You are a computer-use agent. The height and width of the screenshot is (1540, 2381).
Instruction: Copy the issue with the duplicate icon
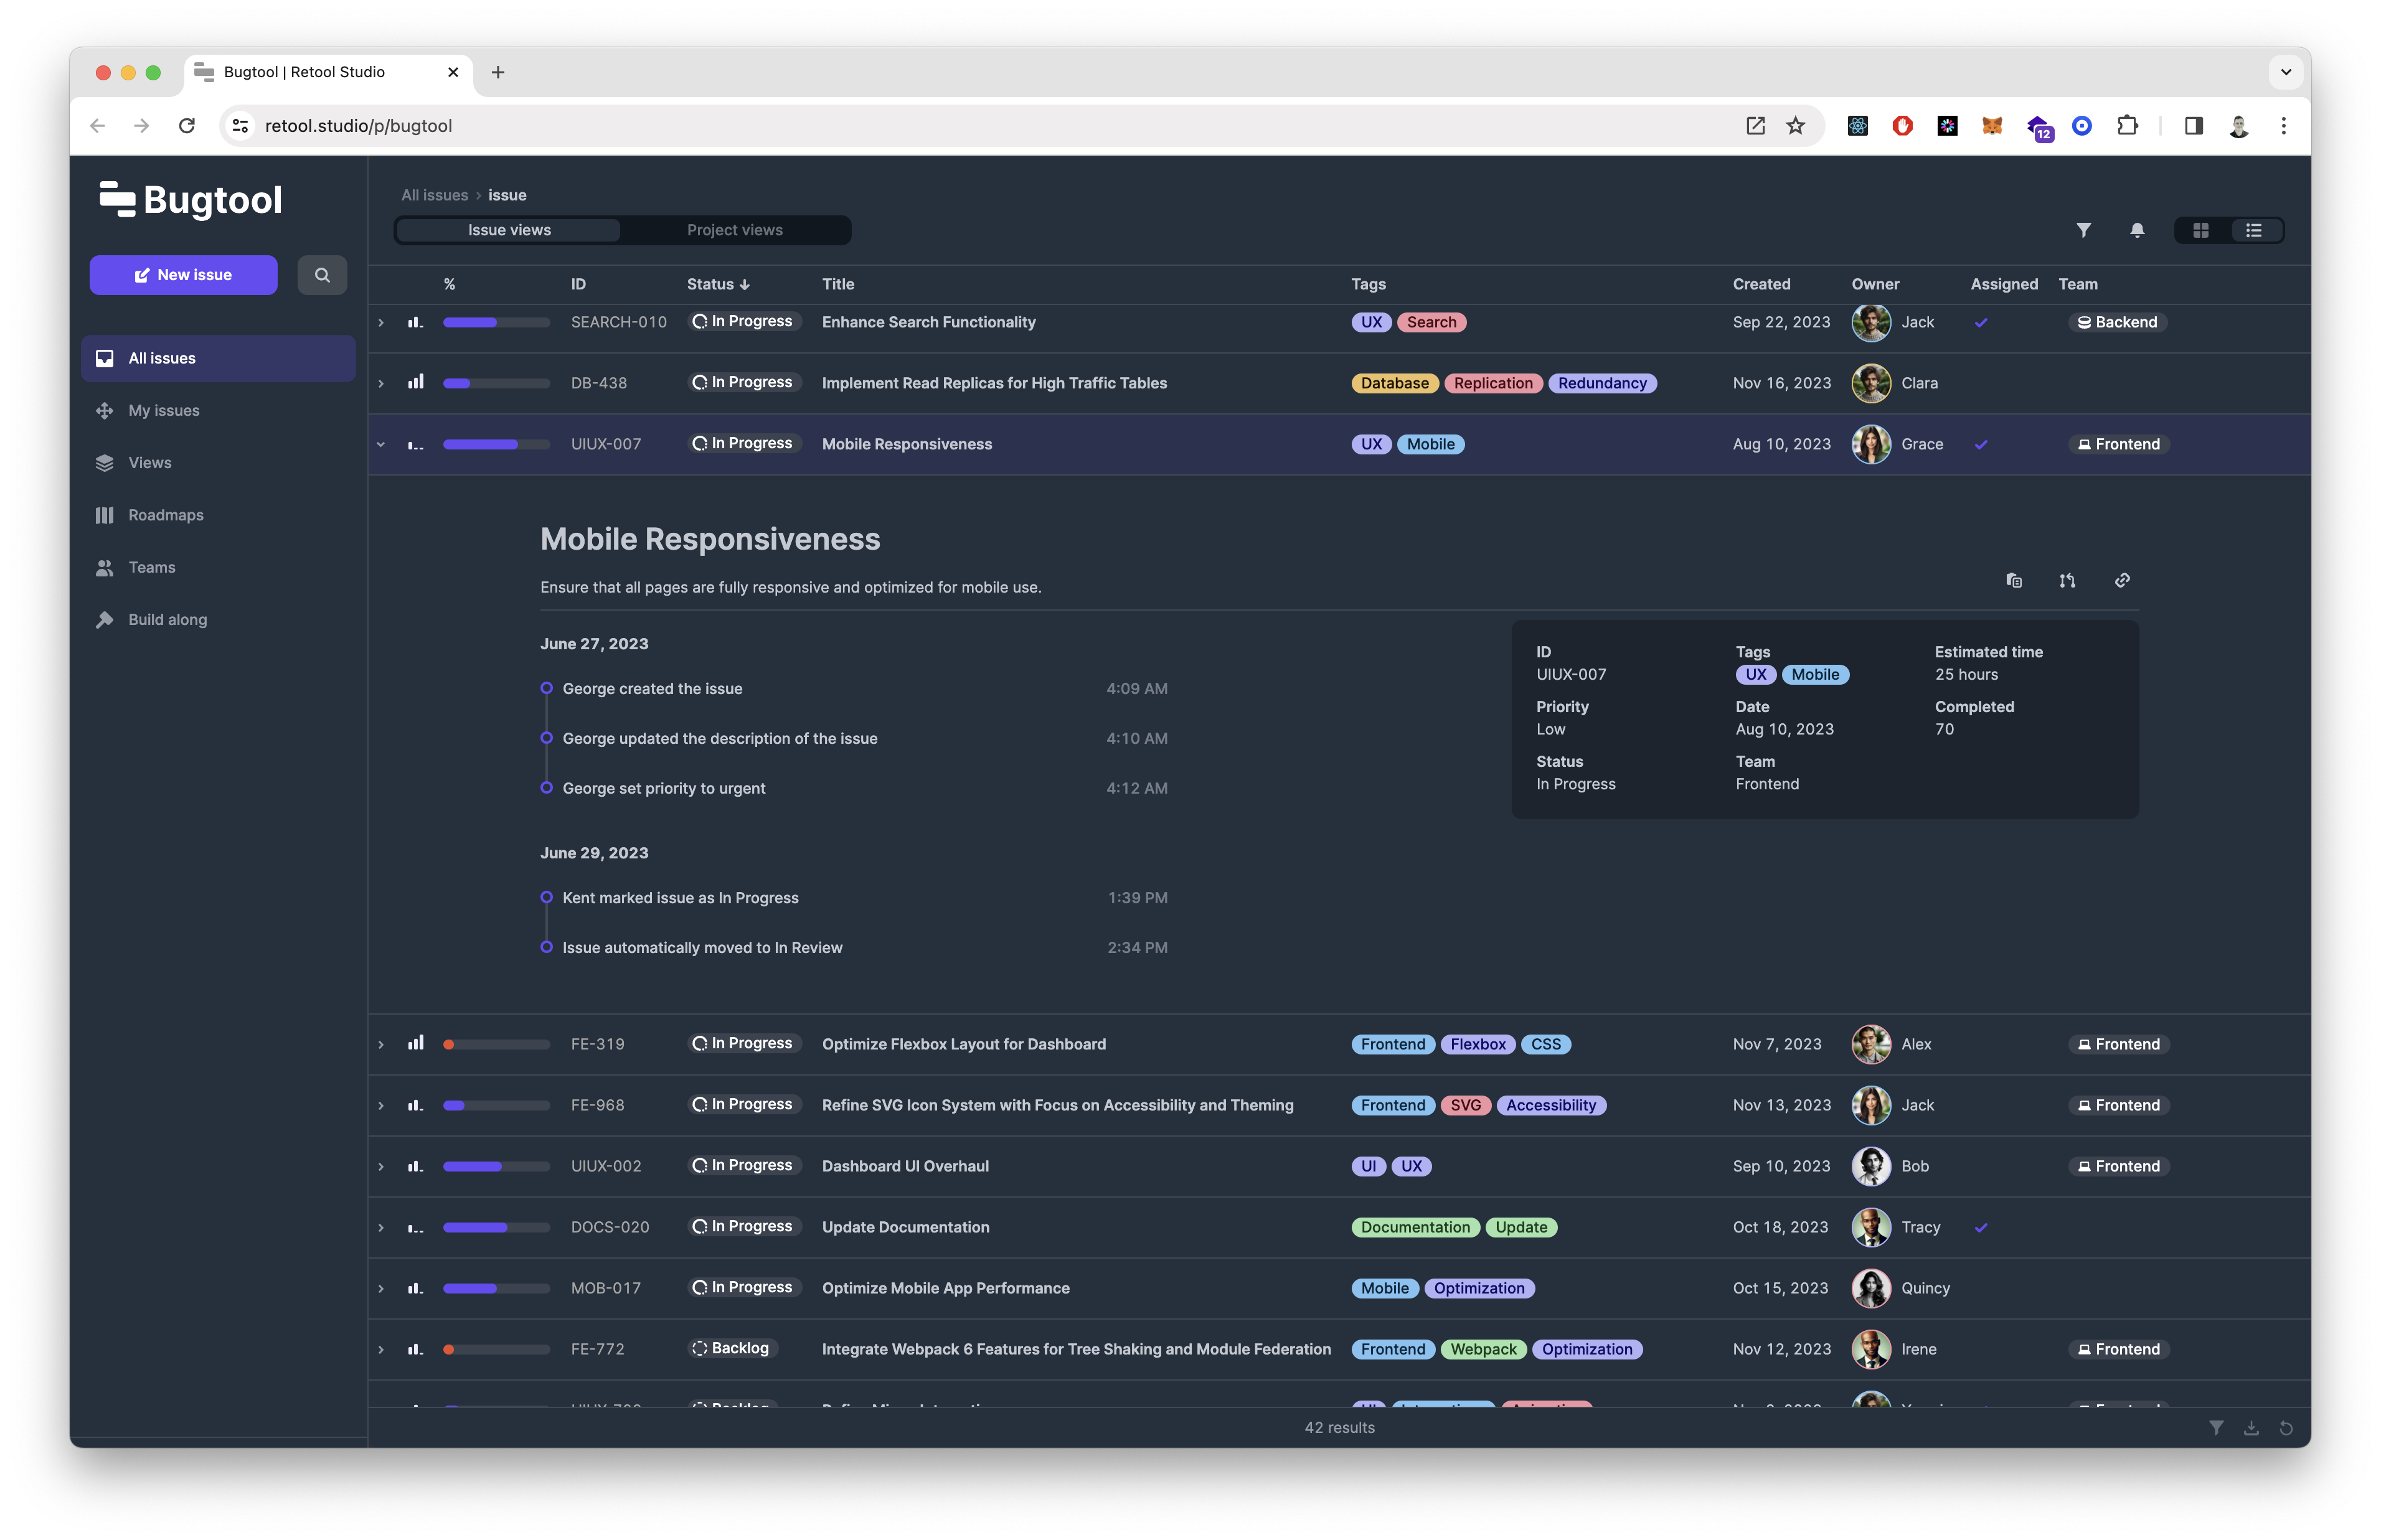(x=2014, y=580)
